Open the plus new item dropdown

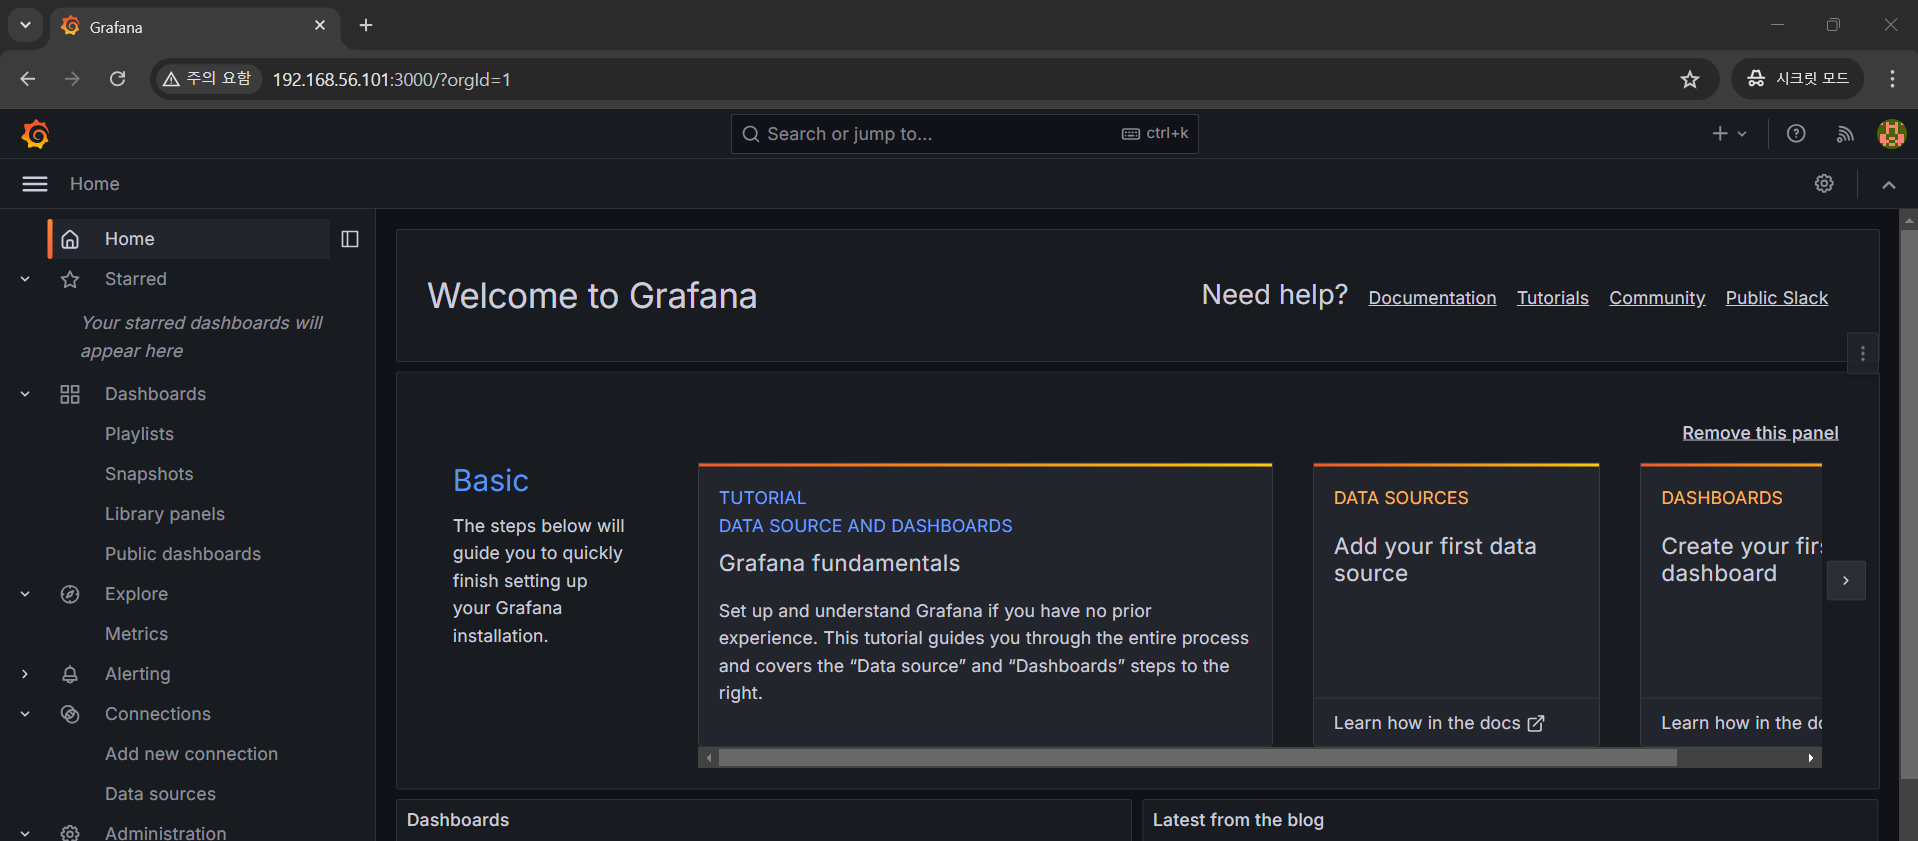[1729, 134]
